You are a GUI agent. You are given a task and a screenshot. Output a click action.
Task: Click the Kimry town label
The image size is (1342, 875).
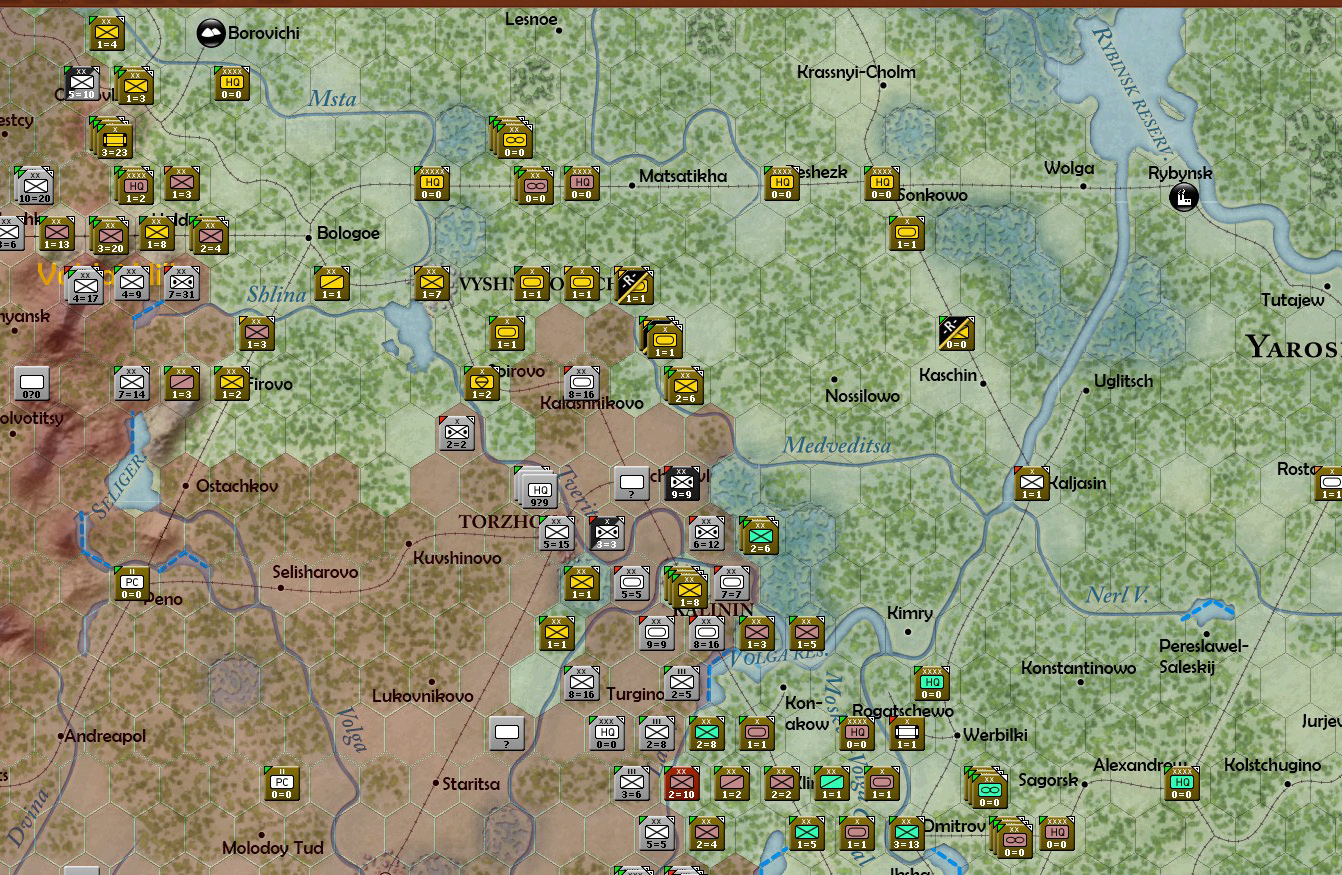(x=910, y=614)
